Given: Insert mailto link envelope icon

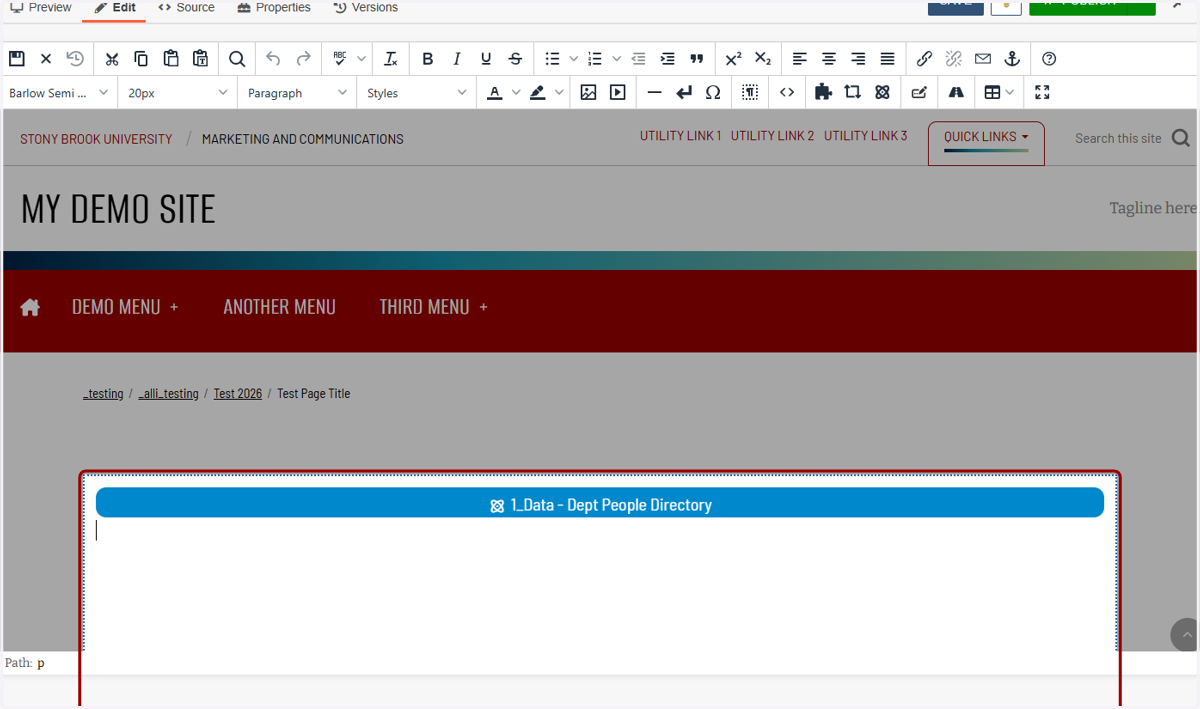Looking at the screenshot, I should click(x=983, y=59).
